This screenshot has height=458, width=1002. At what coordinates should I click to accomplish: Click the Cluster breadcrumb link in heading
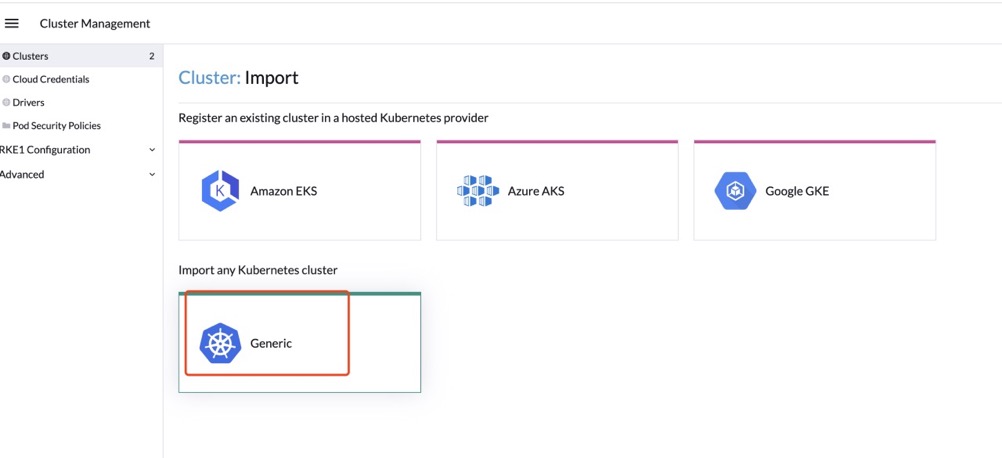point(210,78)
